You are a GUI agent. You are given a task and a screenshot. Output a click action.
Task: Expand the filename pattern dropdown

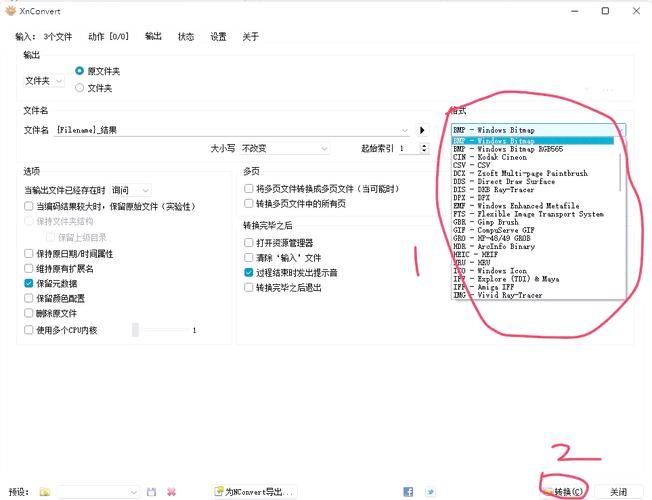click(405, 130)
